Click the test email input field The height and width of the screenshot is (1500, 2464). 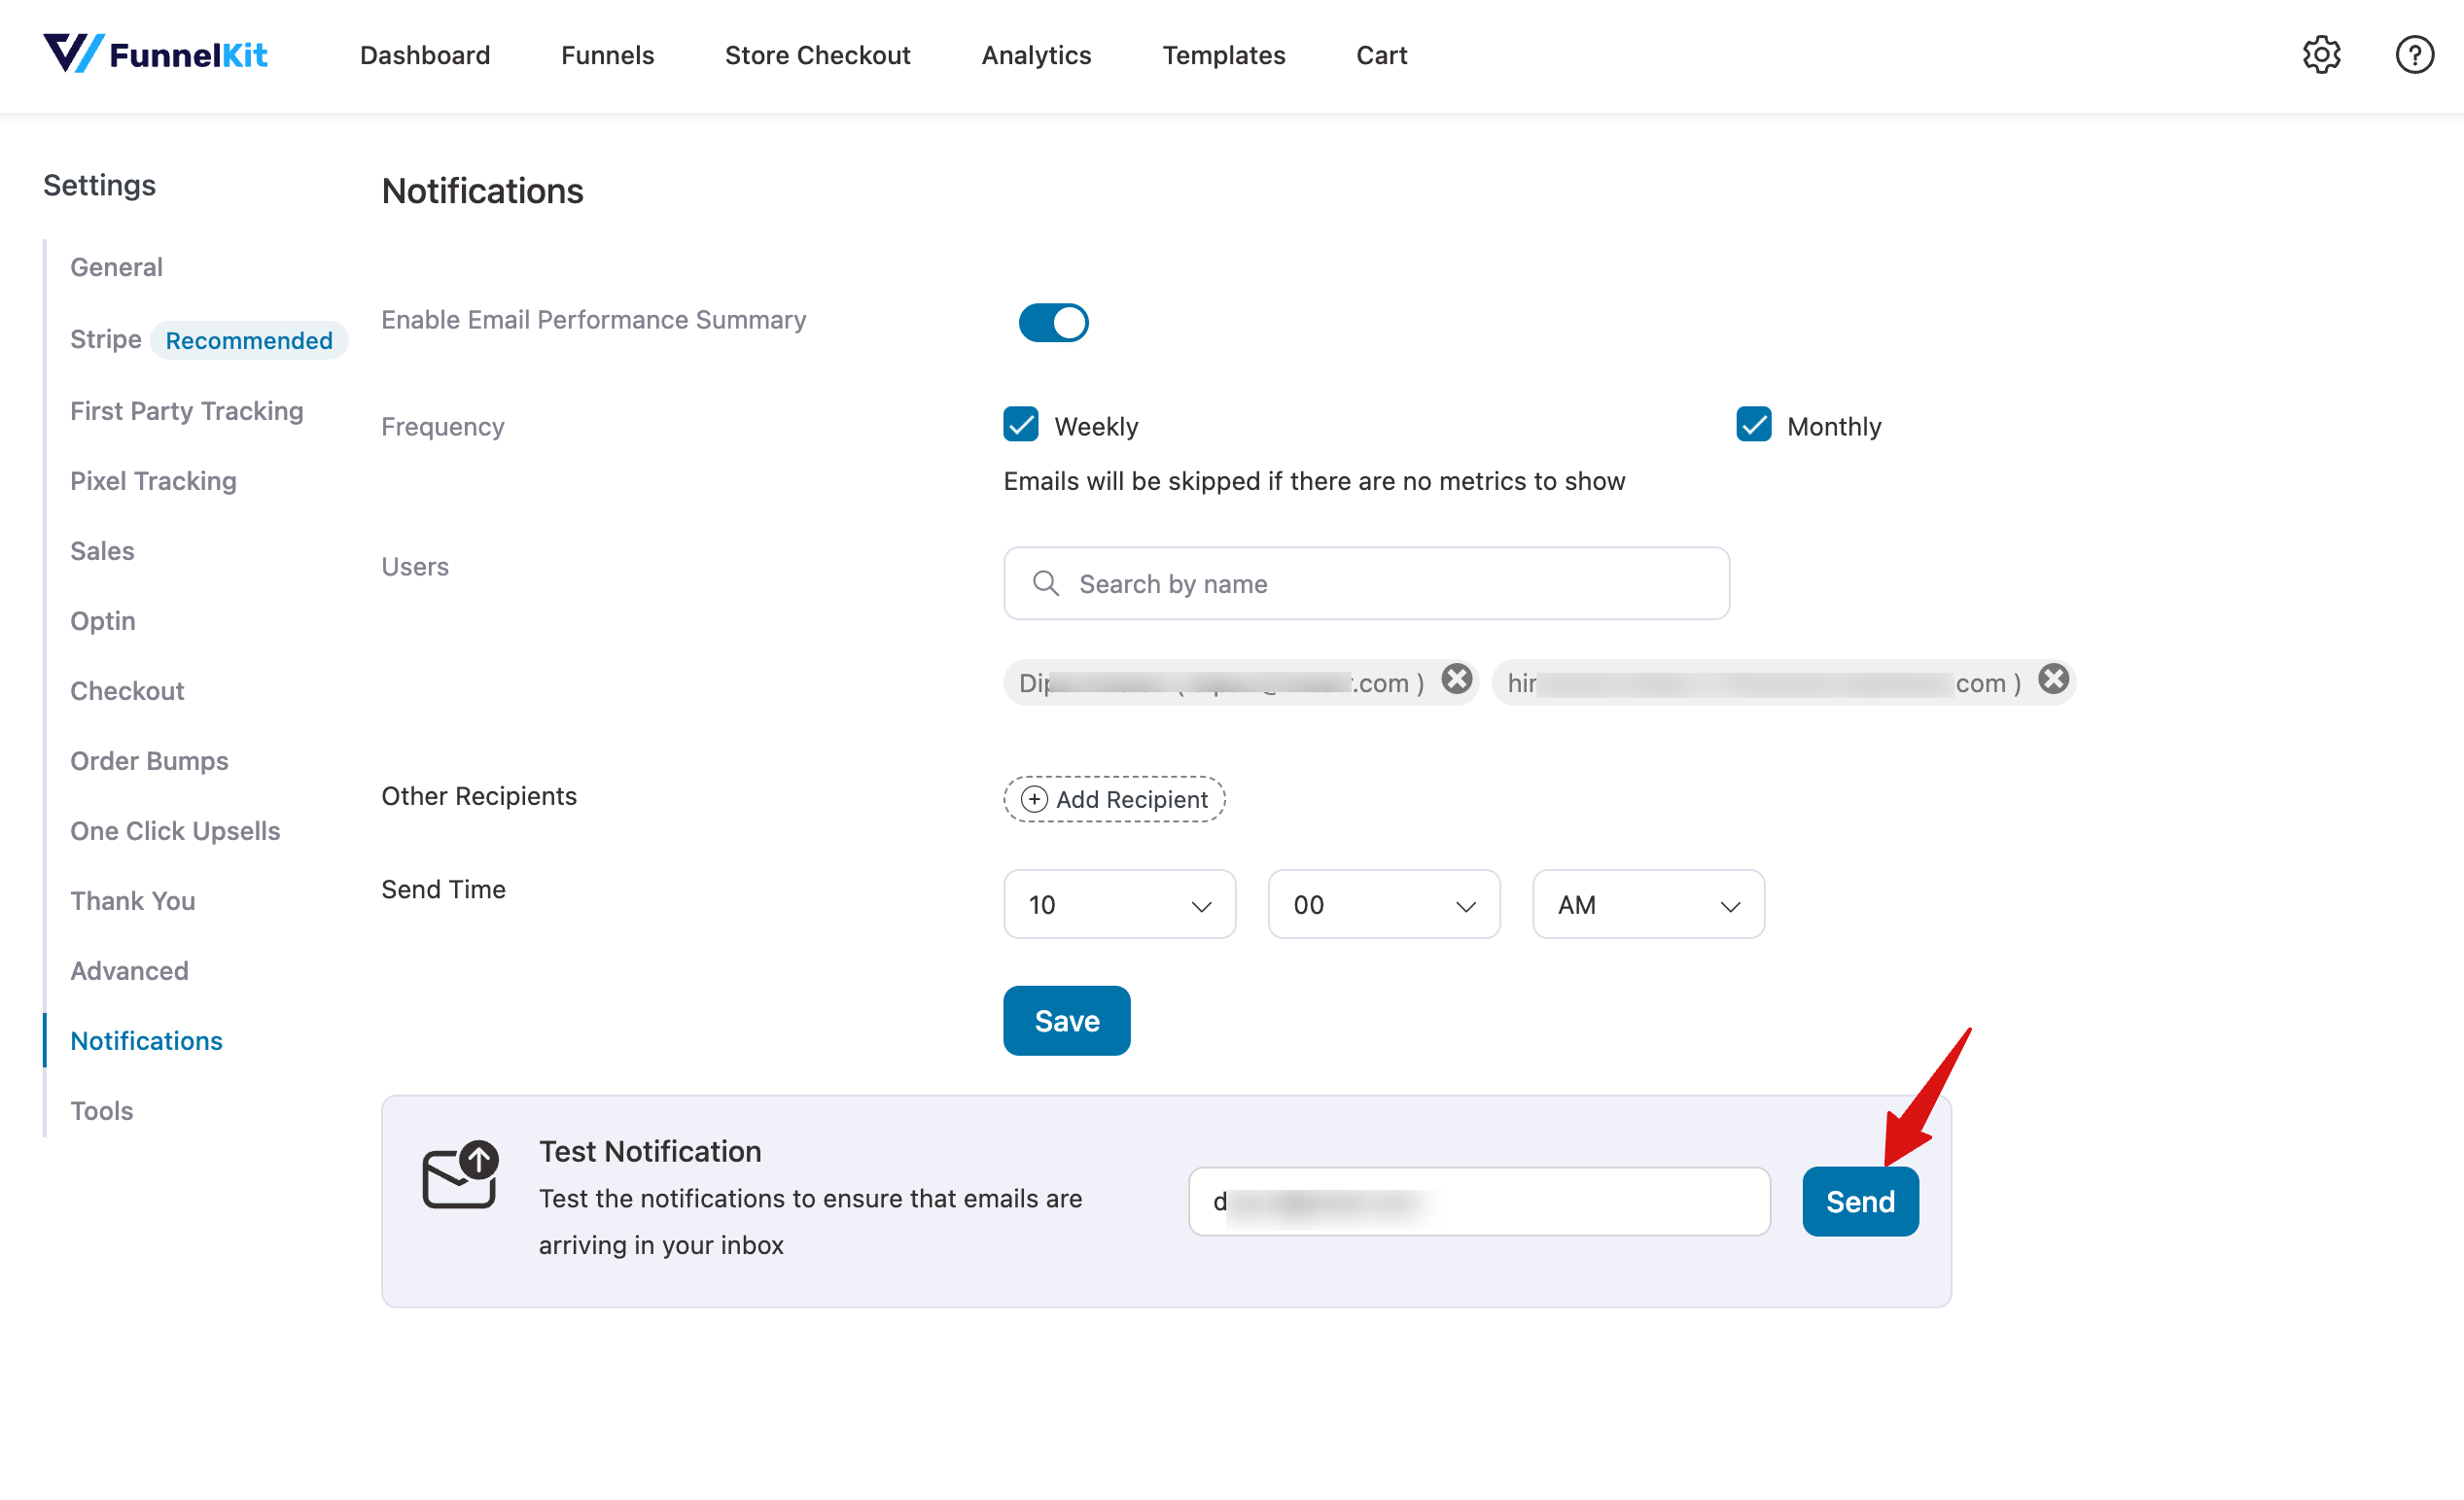coord(1479,1201)
